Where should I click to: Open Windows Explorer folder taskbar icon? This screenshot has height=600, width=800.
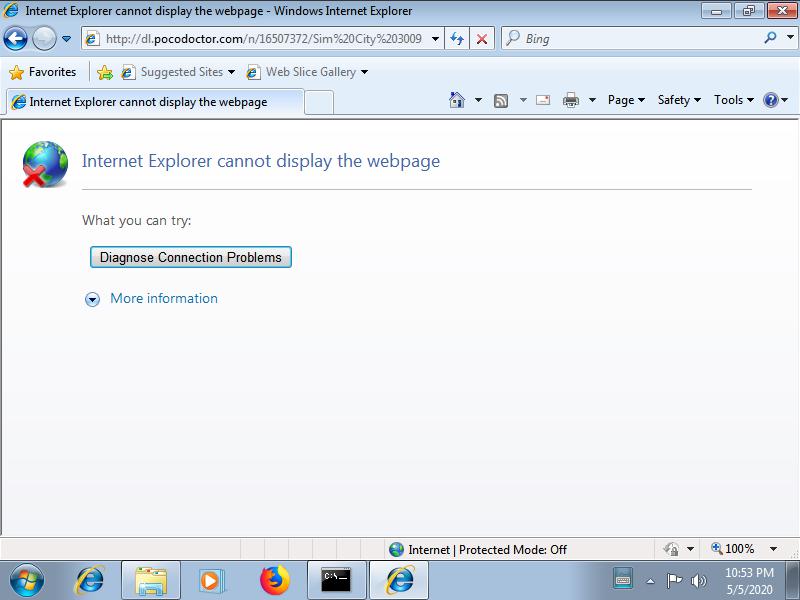pos(151,581)
